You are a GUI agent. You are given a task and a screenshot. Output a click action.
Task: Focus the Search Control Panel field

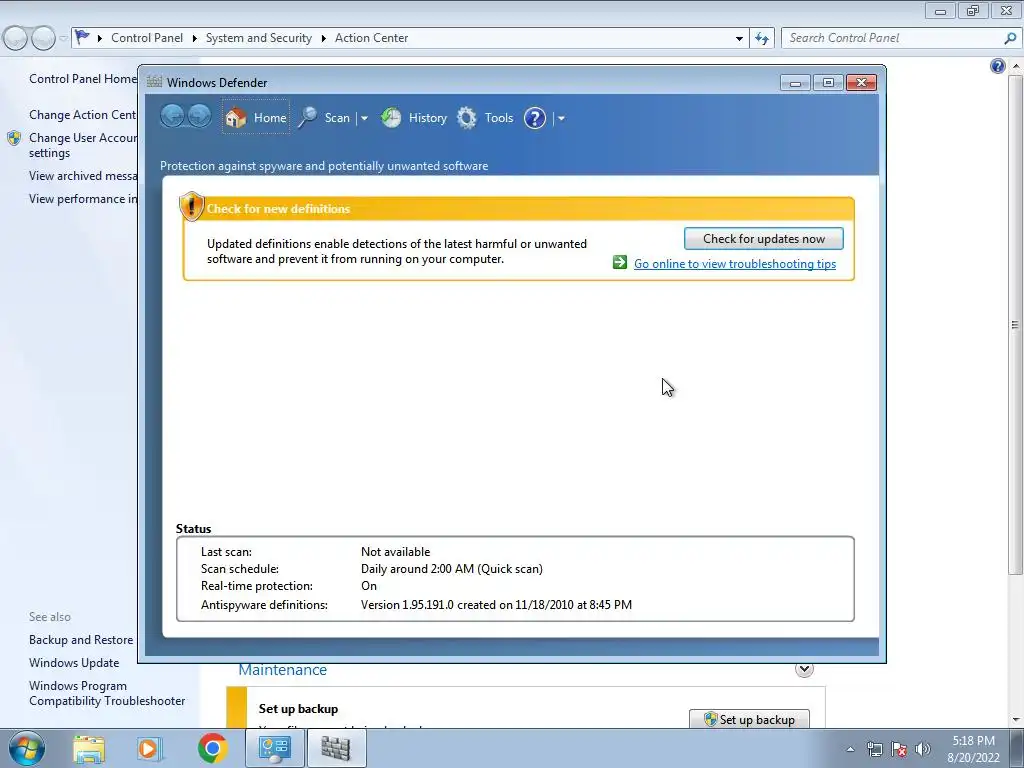coord(892,38)
